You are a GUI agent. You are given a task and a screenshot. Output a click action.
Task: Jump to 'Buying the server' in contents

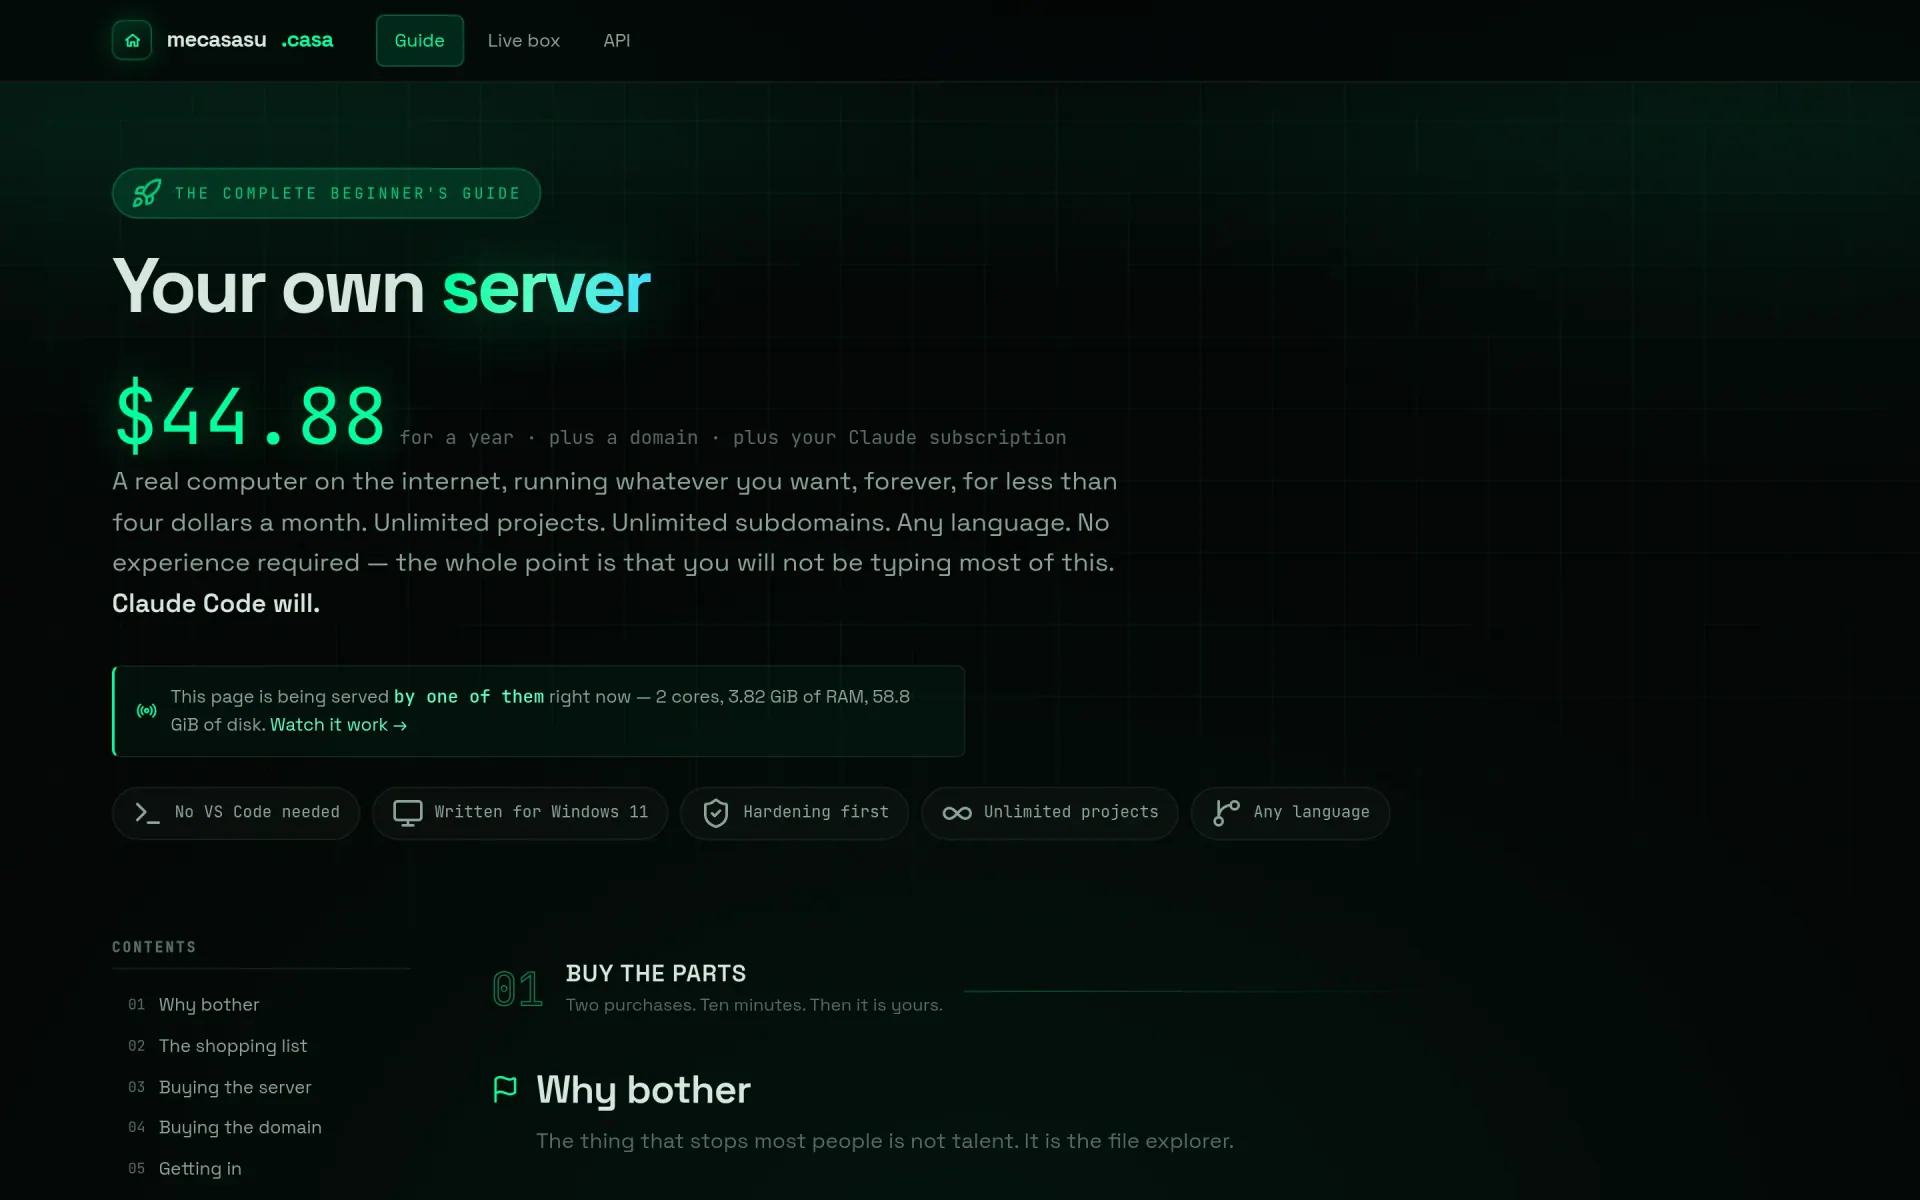coord(235,1087)
